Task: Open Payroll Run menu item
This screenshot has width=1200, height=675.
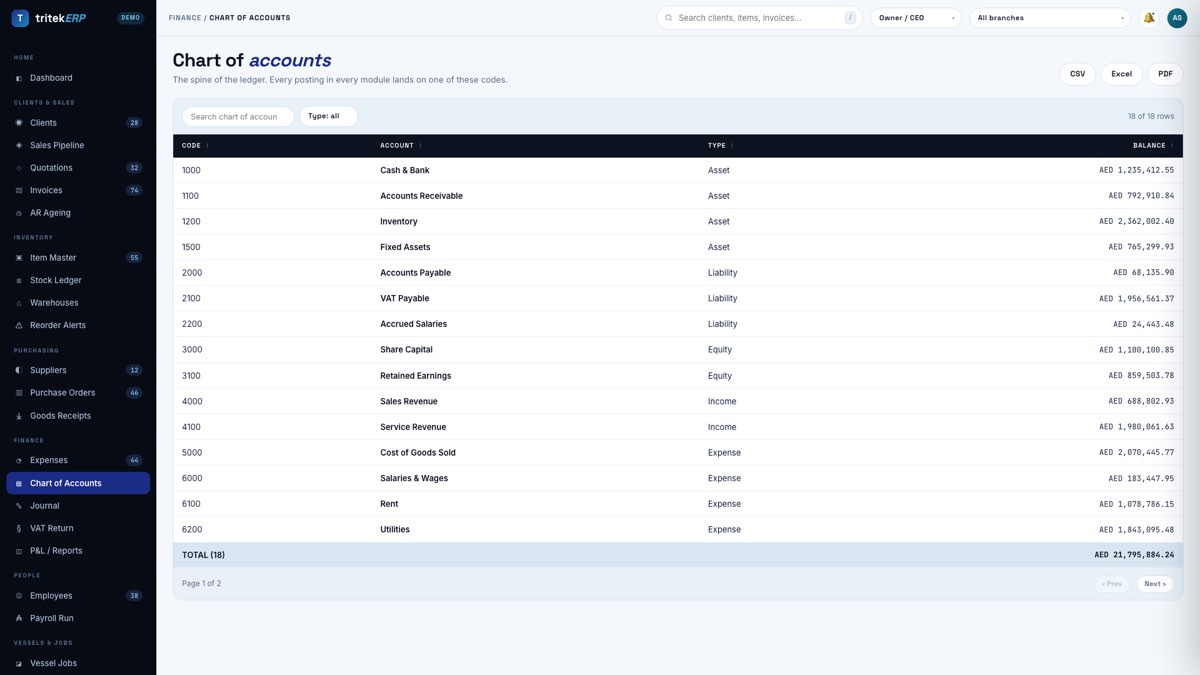Action: [78, 618]
